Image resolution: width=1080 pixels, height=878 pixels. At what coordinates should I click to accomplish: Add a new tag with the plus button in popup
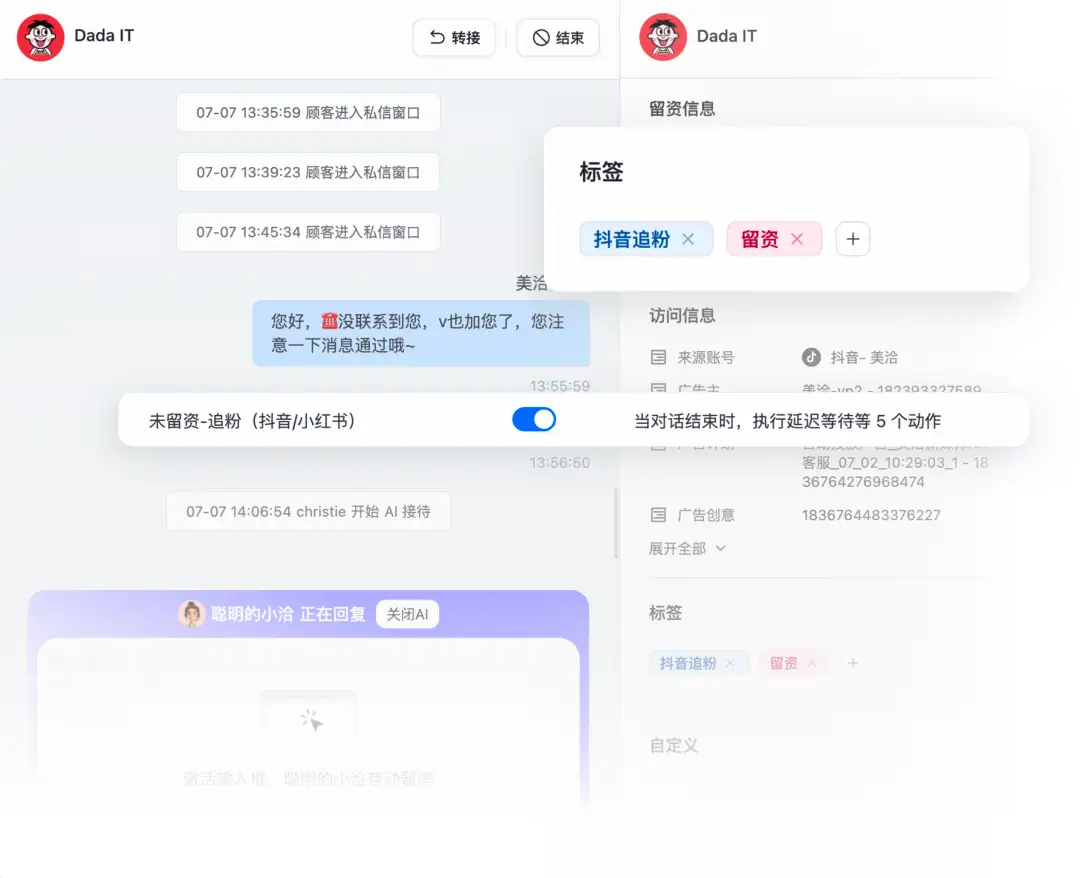(853, 239)
